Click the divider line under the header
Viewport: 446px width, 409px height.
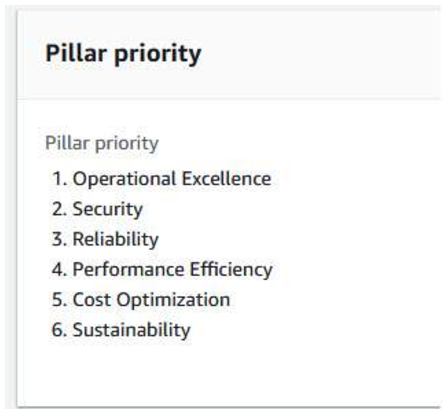[x=229, y=99]
